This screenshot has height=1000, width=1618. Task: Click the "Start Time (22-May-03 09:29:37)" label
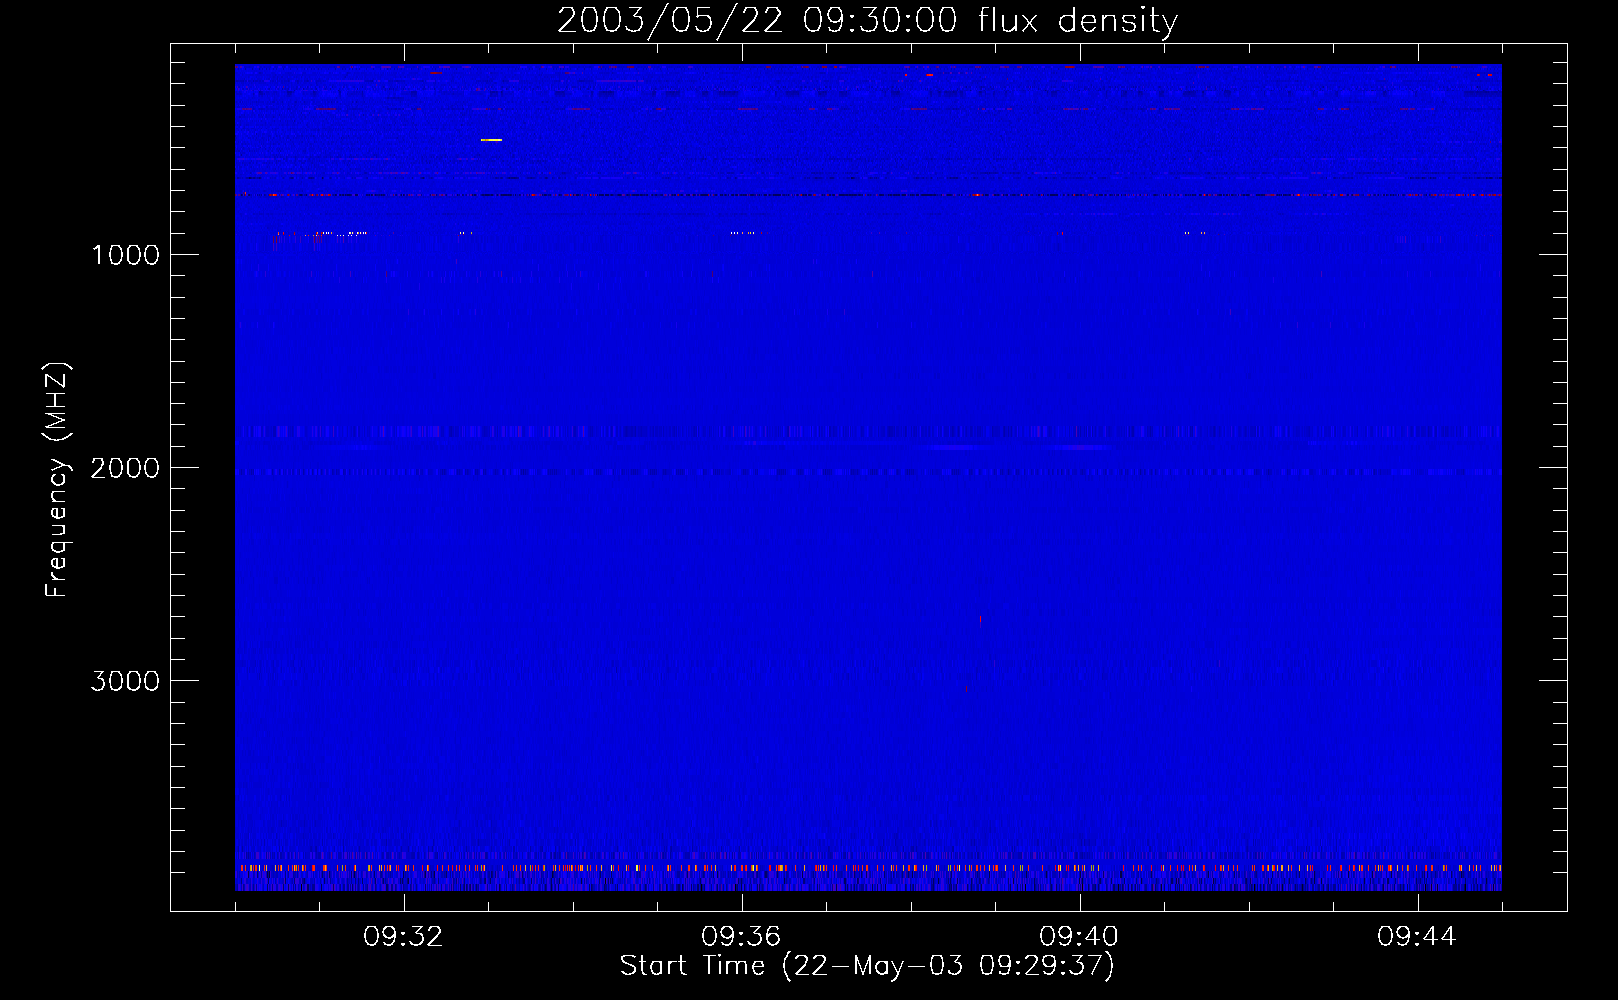(x=867, y=966)
